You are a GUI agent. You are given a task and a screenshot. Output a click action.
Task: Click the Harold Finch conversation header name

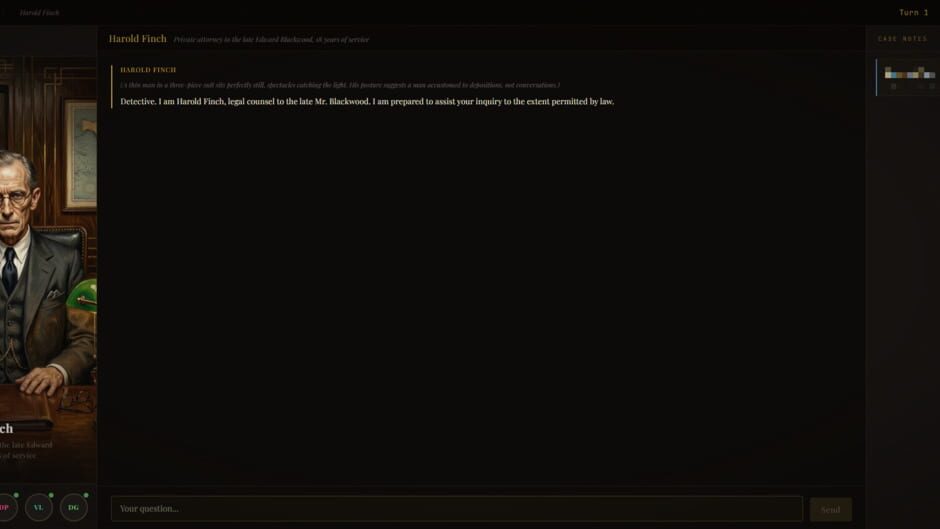tap(137, 39)
